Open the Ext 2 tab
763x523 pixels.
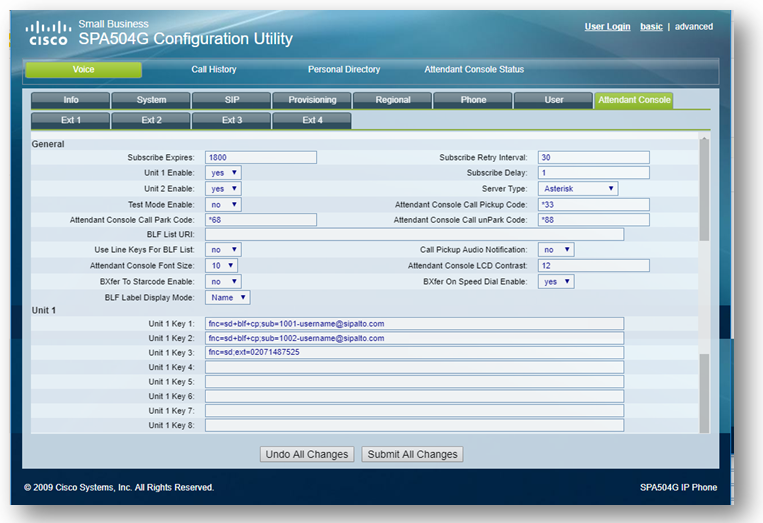click(x=151, y=120)
